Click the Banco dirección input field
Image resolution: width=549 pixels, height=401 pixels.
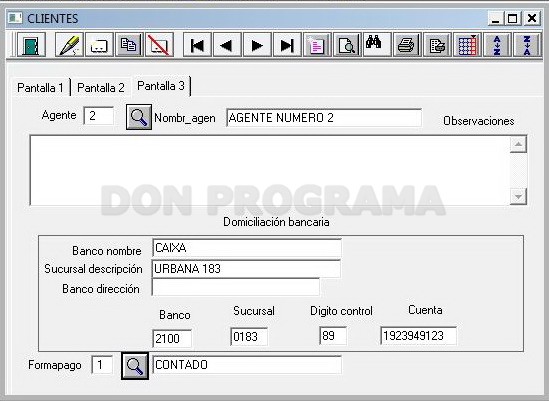coord(236,288)
